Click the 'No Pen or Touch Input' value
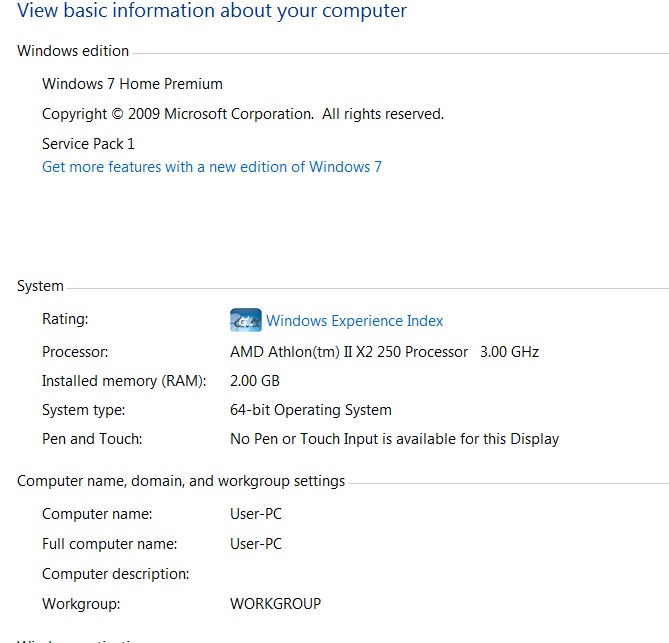The height and width of the screenshot is (643, 669). (395, 439)
